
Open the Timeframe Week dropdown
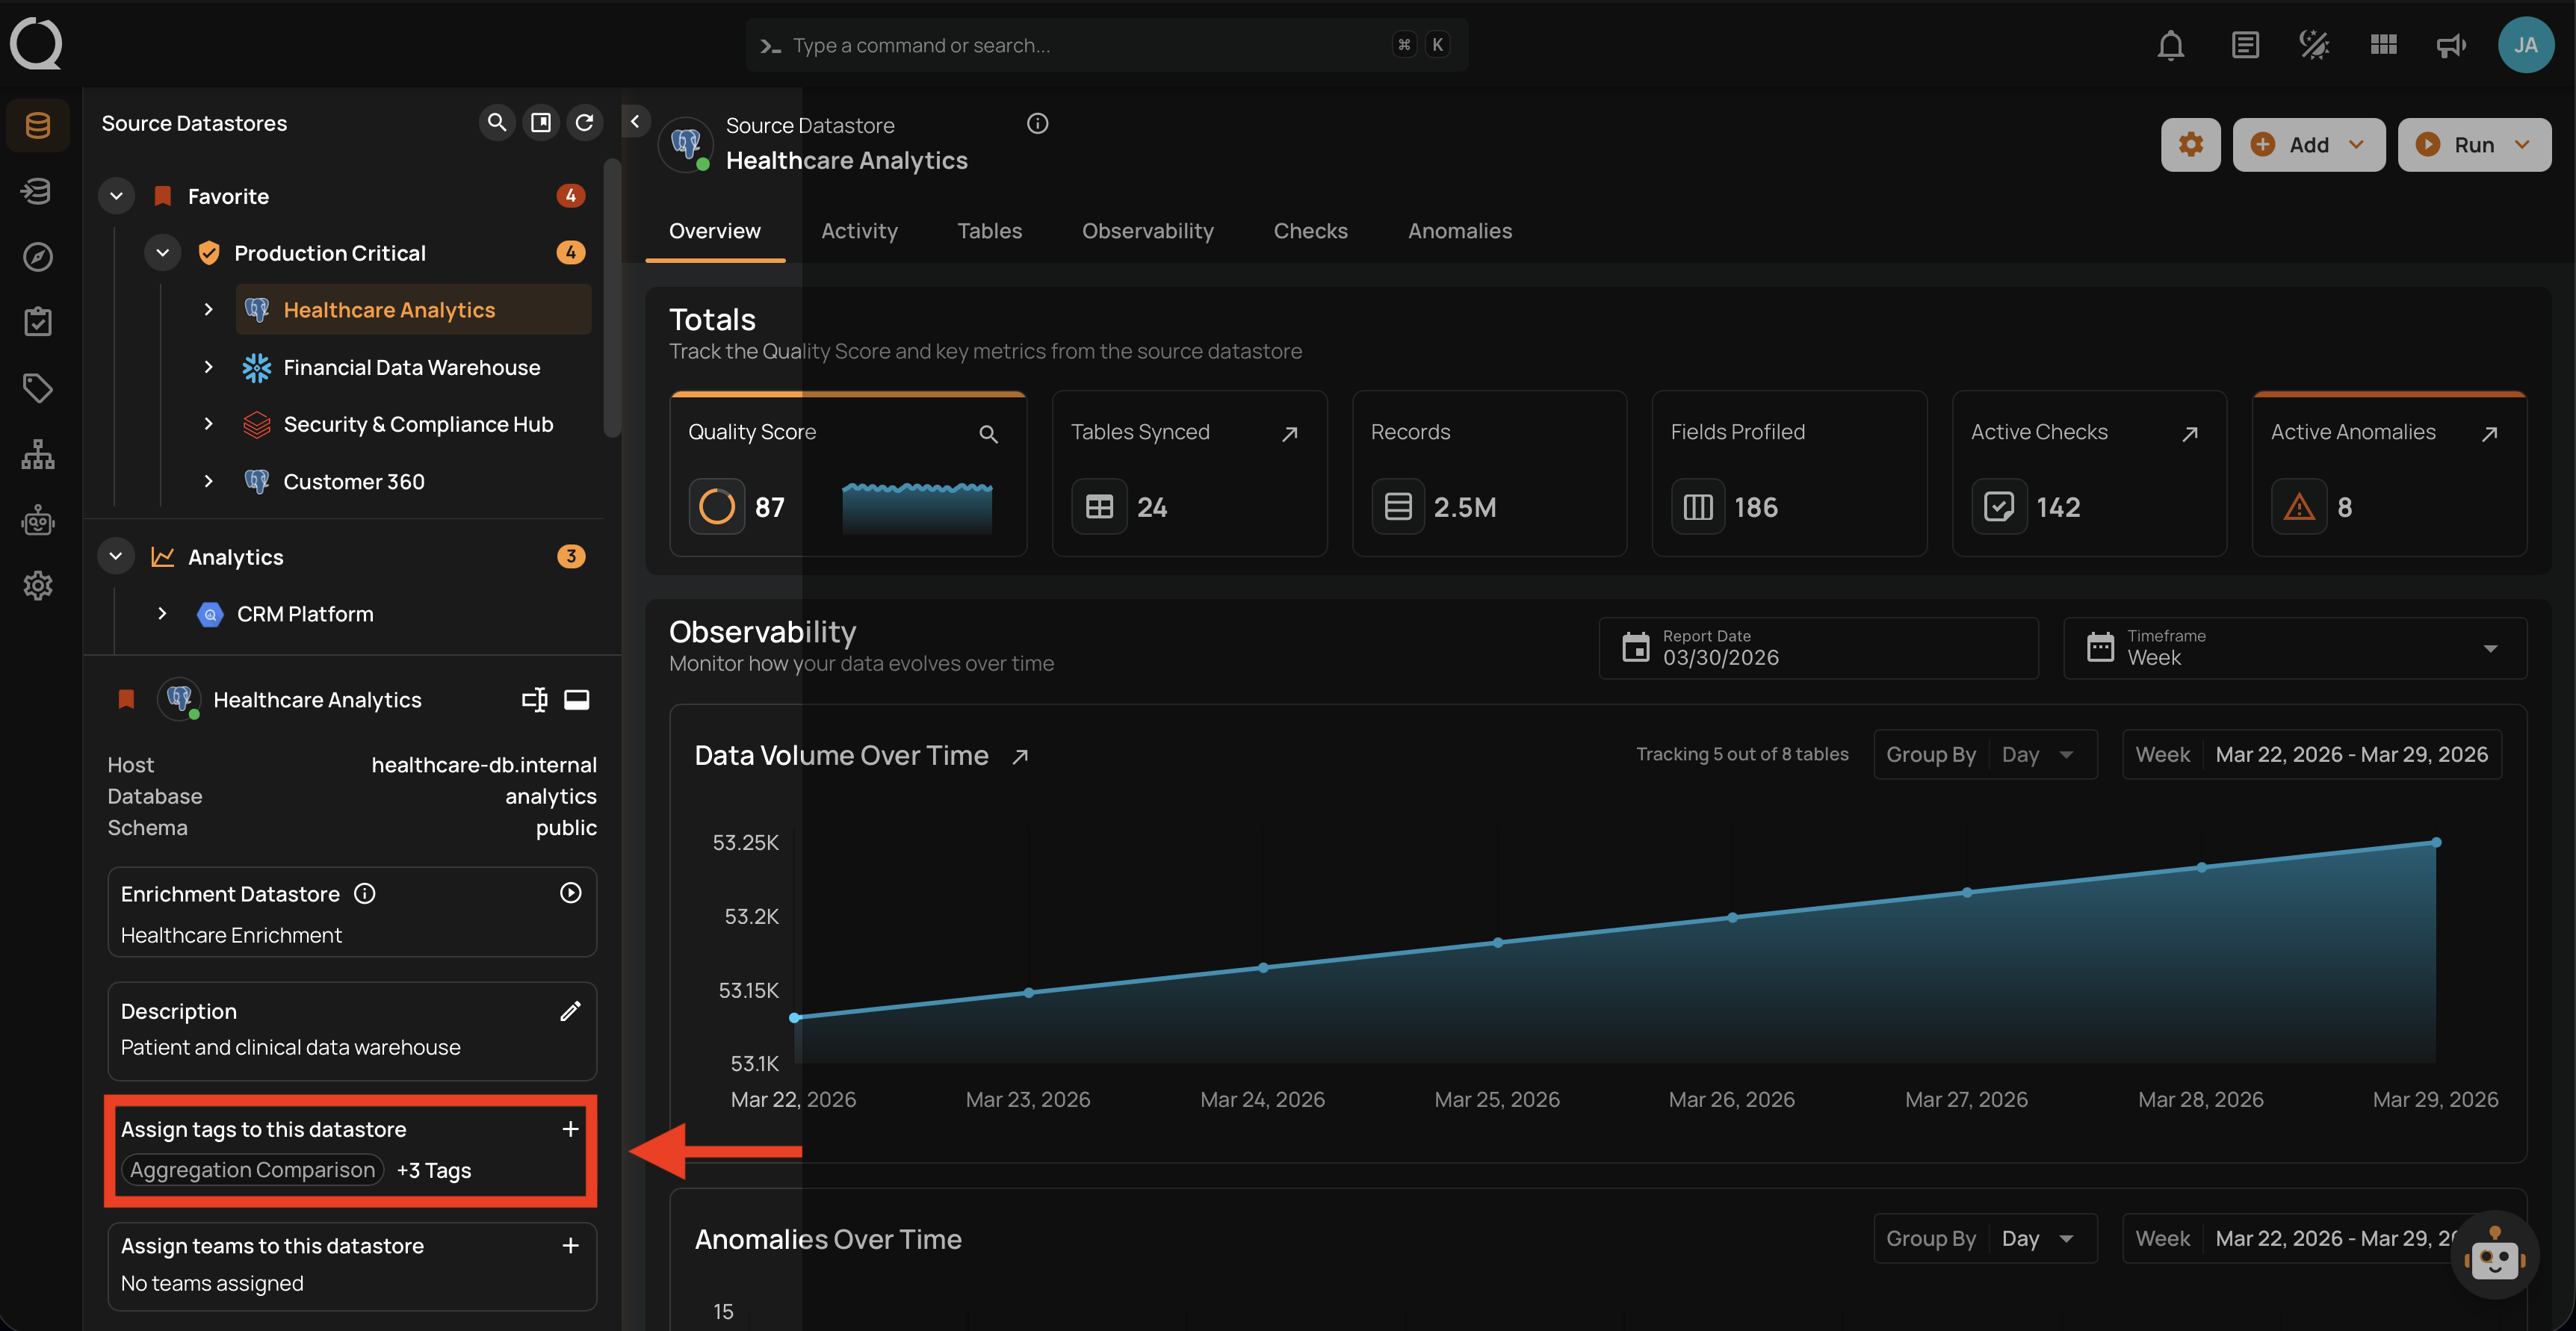click(x=2294, y=648)
